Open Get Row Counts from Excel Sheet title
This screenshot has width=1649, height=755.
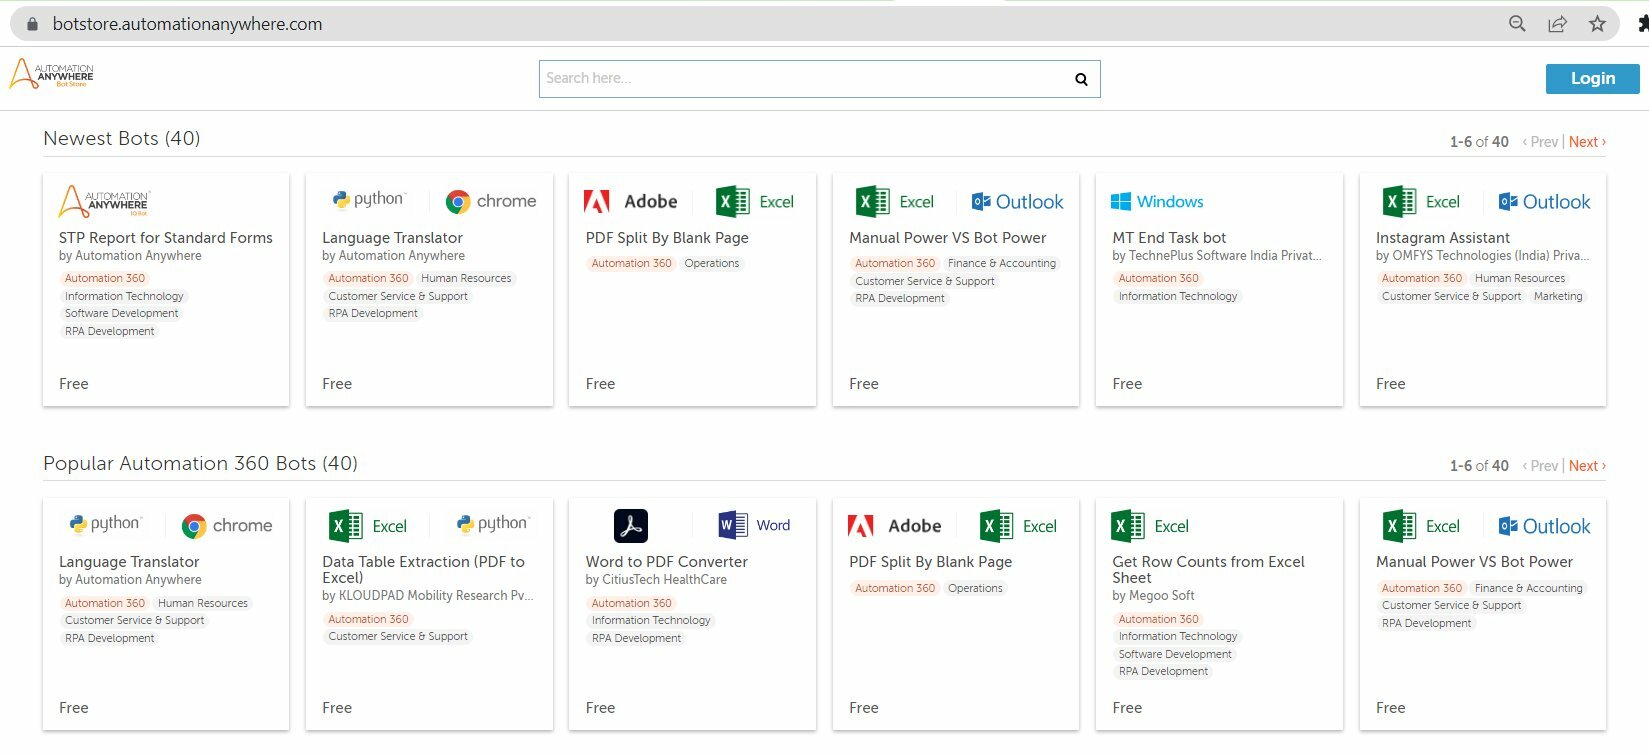[x=1208, y=570]
